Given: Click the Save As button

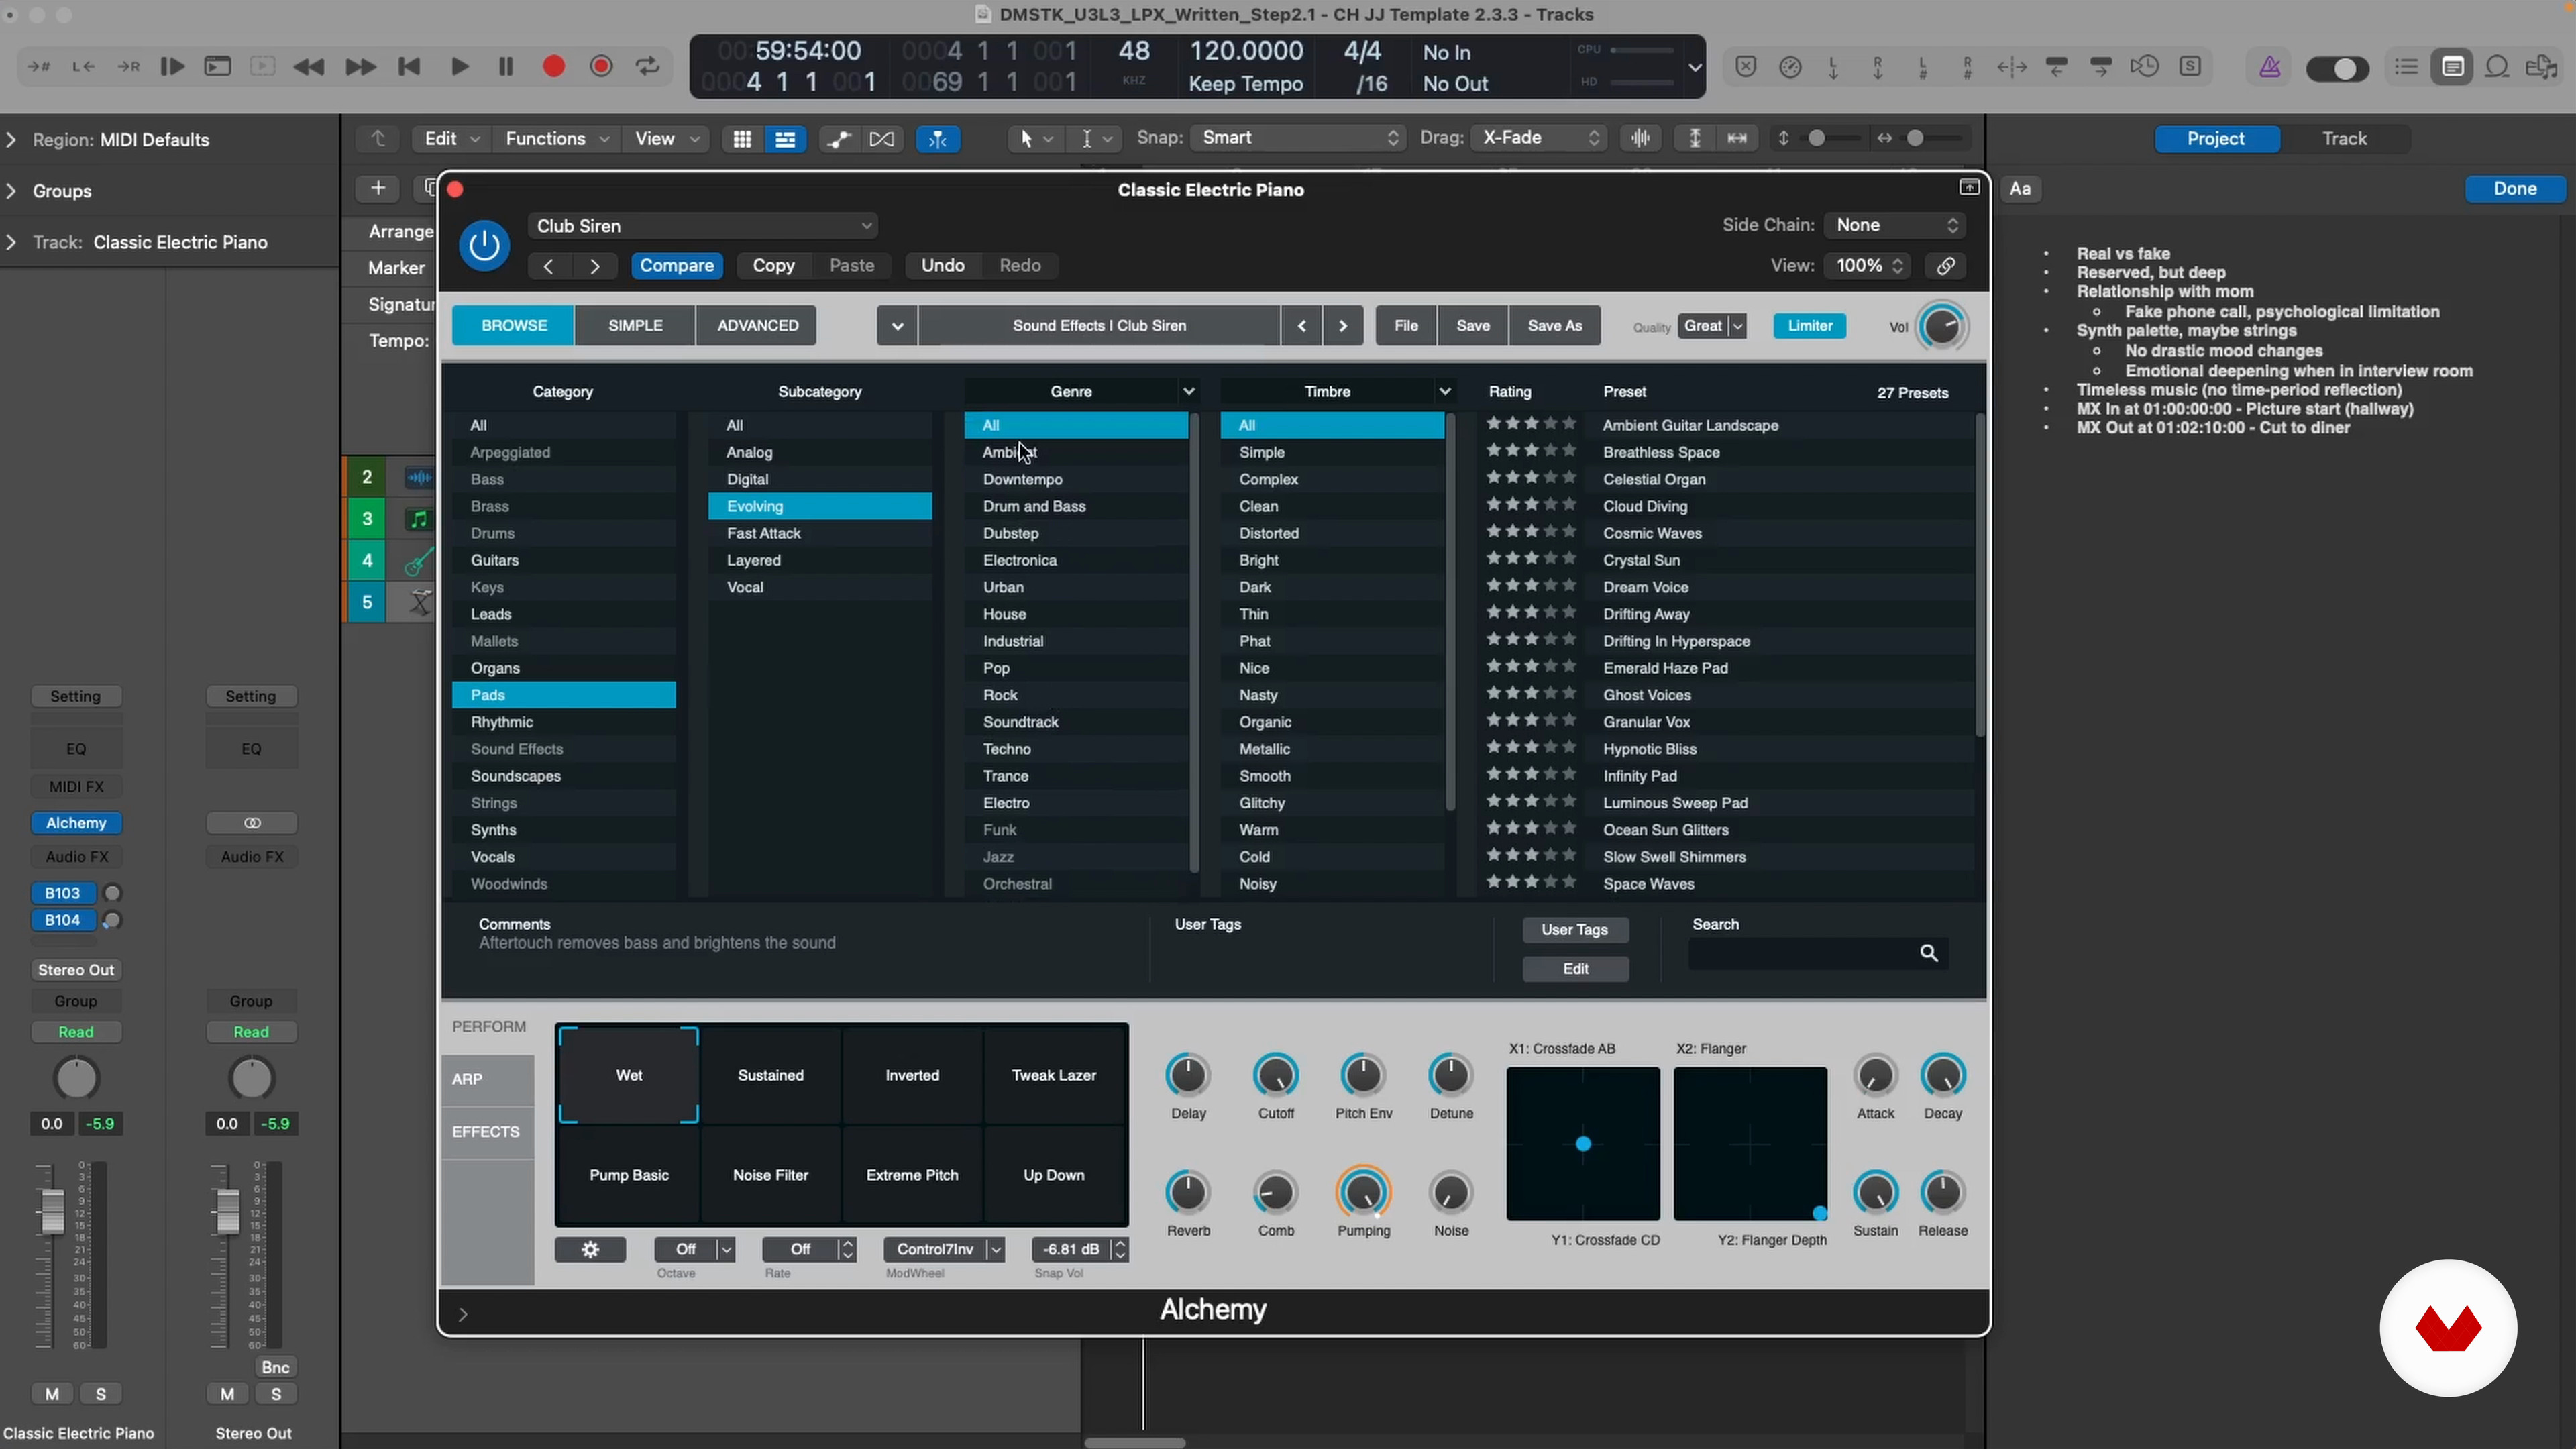Looking at the screenshot, I should tap(1555, 325).
